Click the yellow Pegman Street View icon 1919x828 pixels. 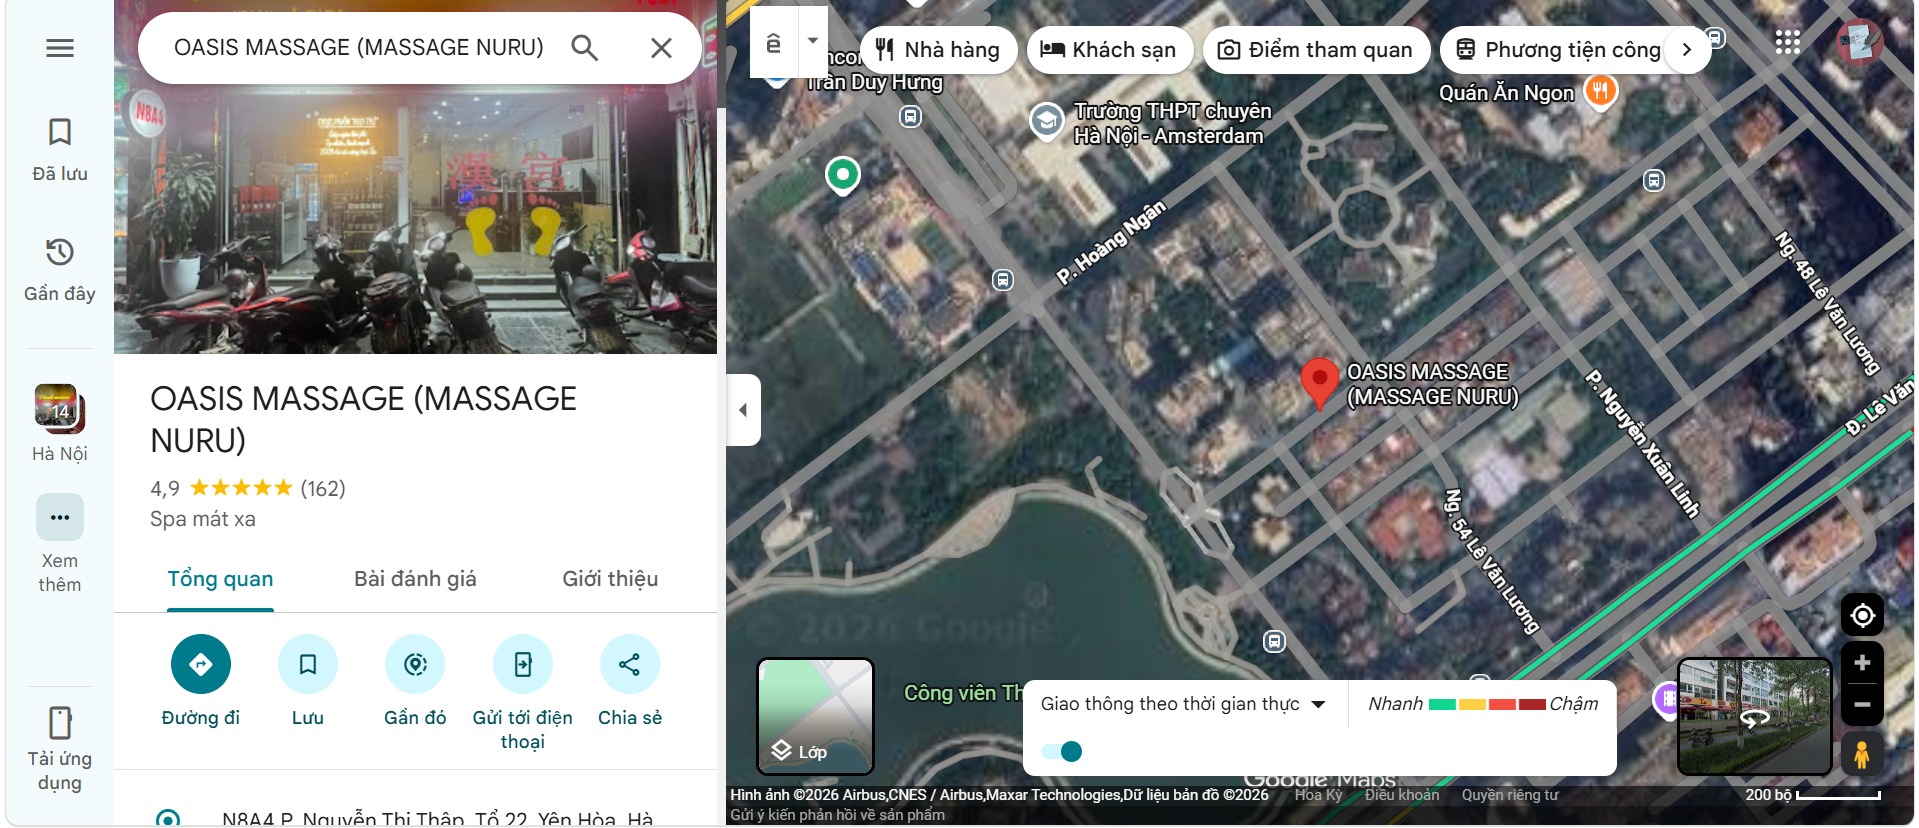click(1862, 753)
